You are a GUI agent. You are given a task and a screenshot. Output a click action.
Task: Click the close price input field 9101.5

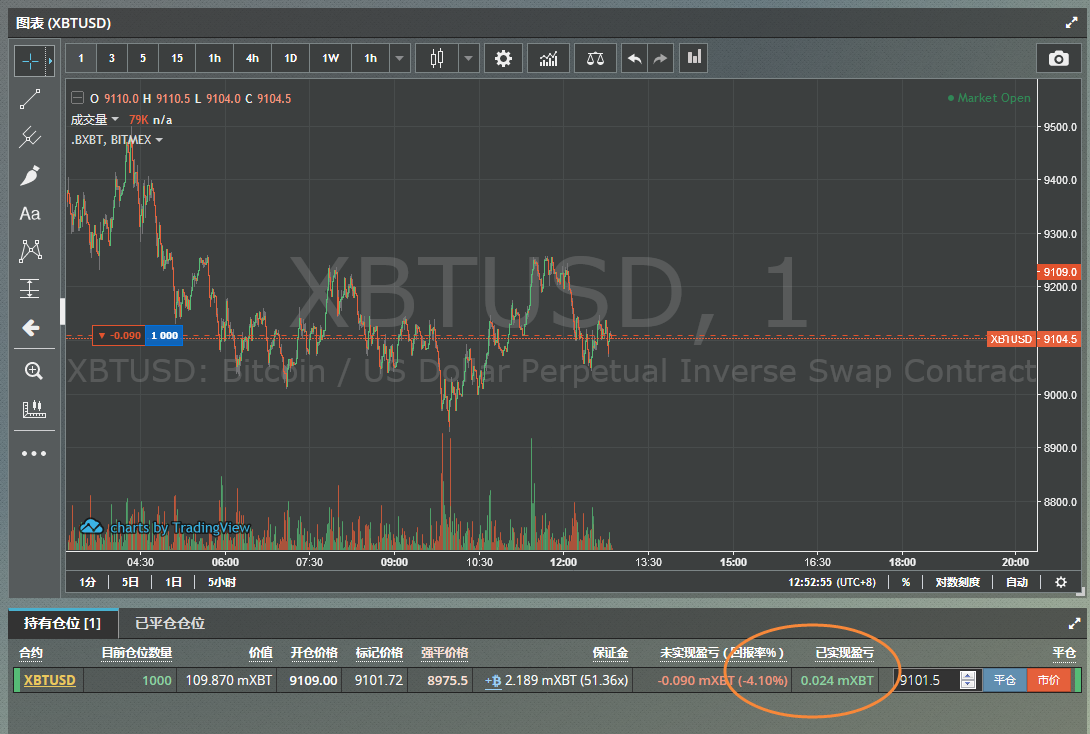[x=929, y=680]
